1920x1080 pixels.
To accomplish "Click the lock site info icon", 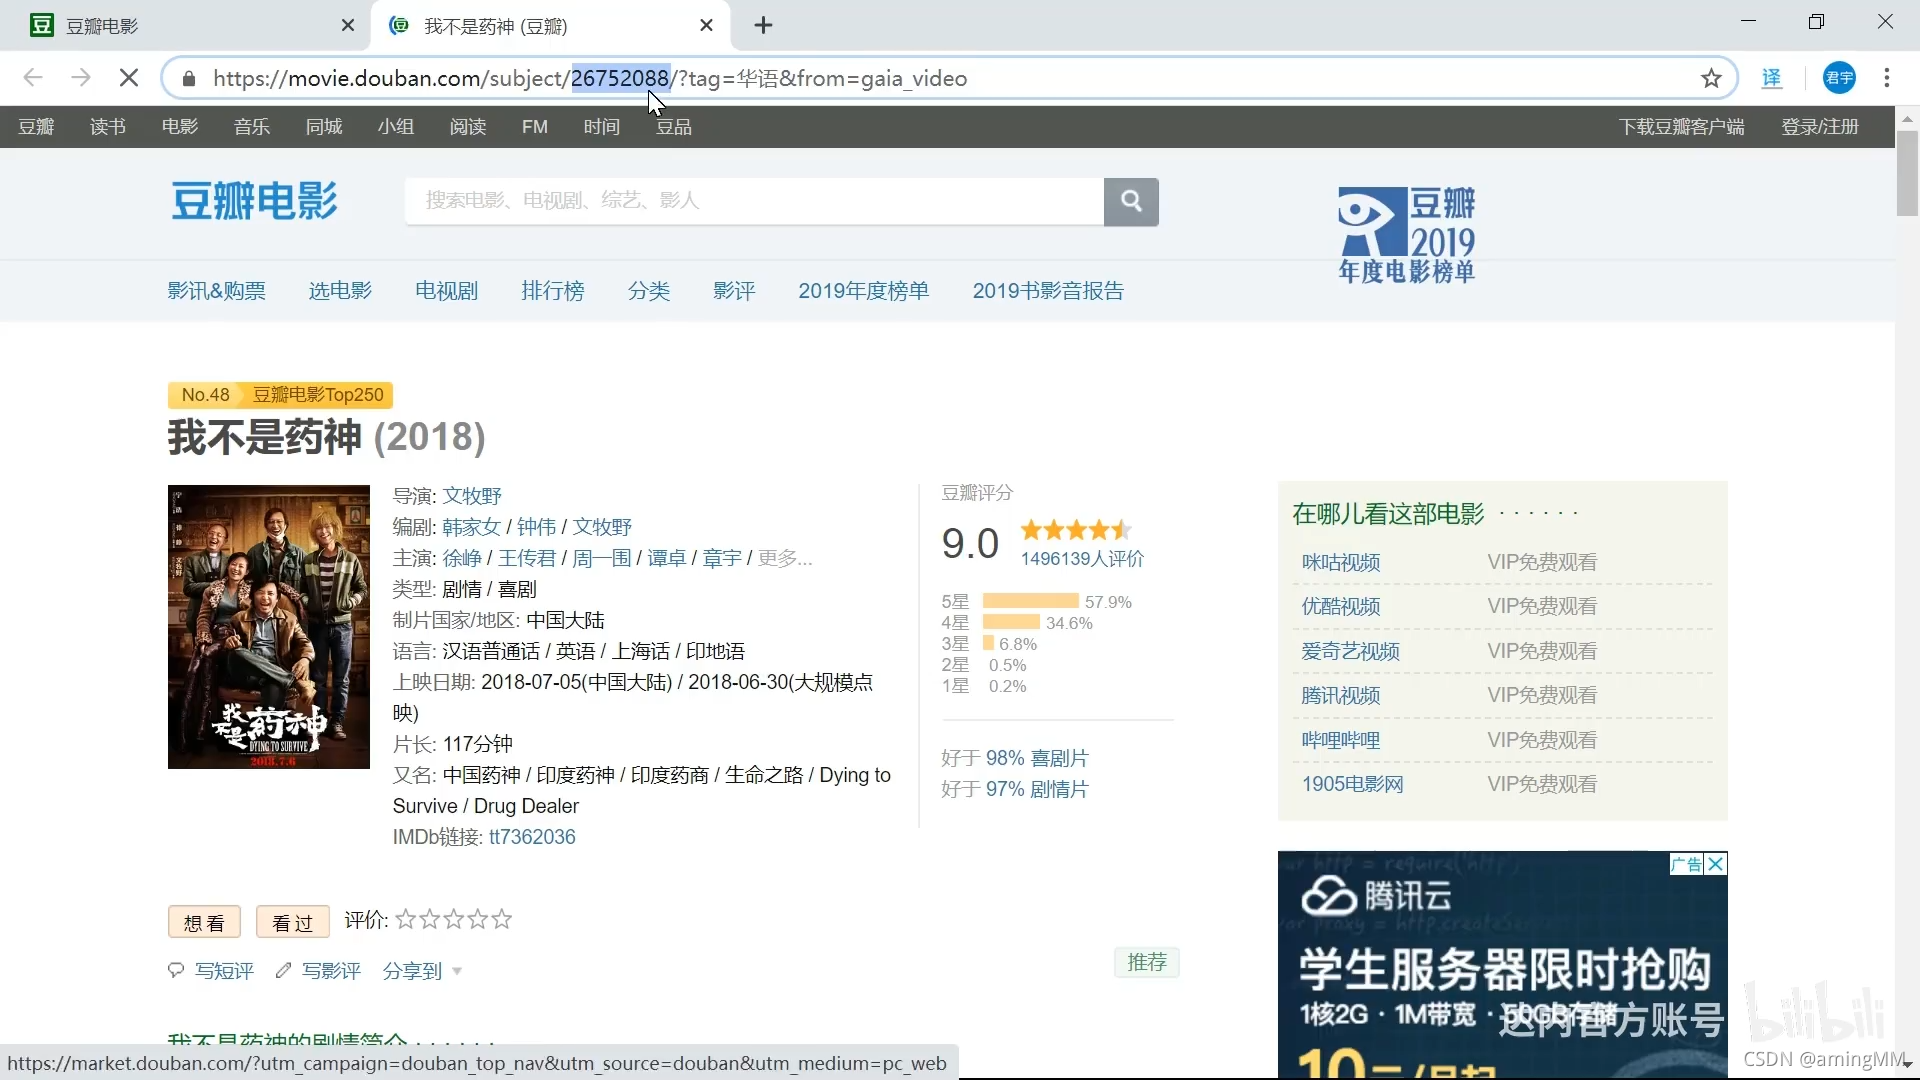I will click(x=189, y=78).
